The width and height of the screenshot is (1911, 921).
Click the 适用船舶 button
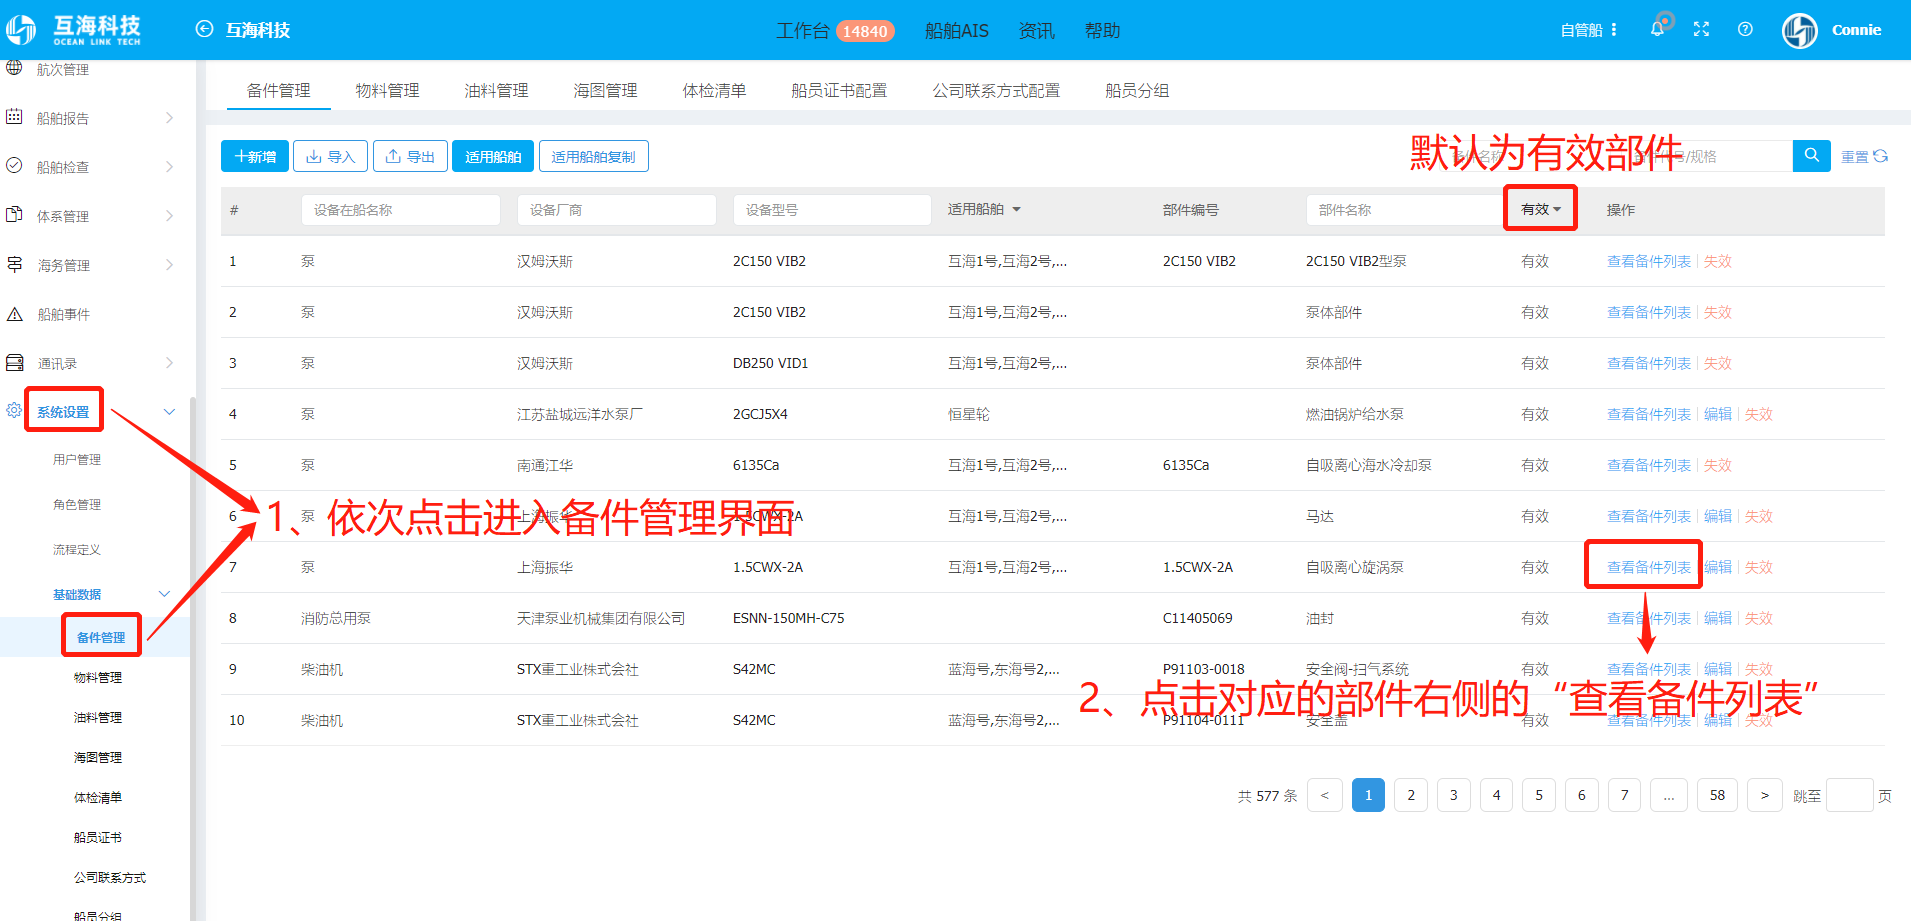pos(493,156)
